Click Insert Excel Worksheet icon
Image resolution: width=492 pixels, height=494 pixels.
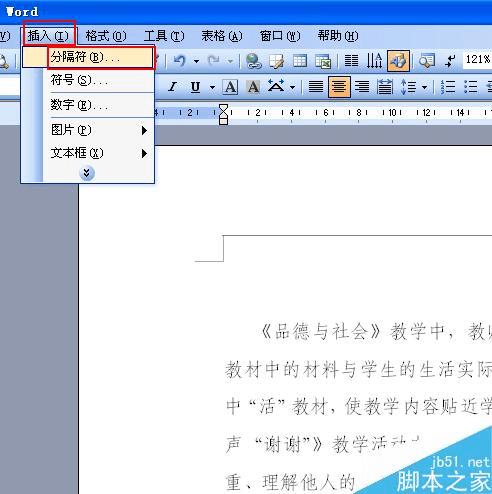click(x=323, y=61)
